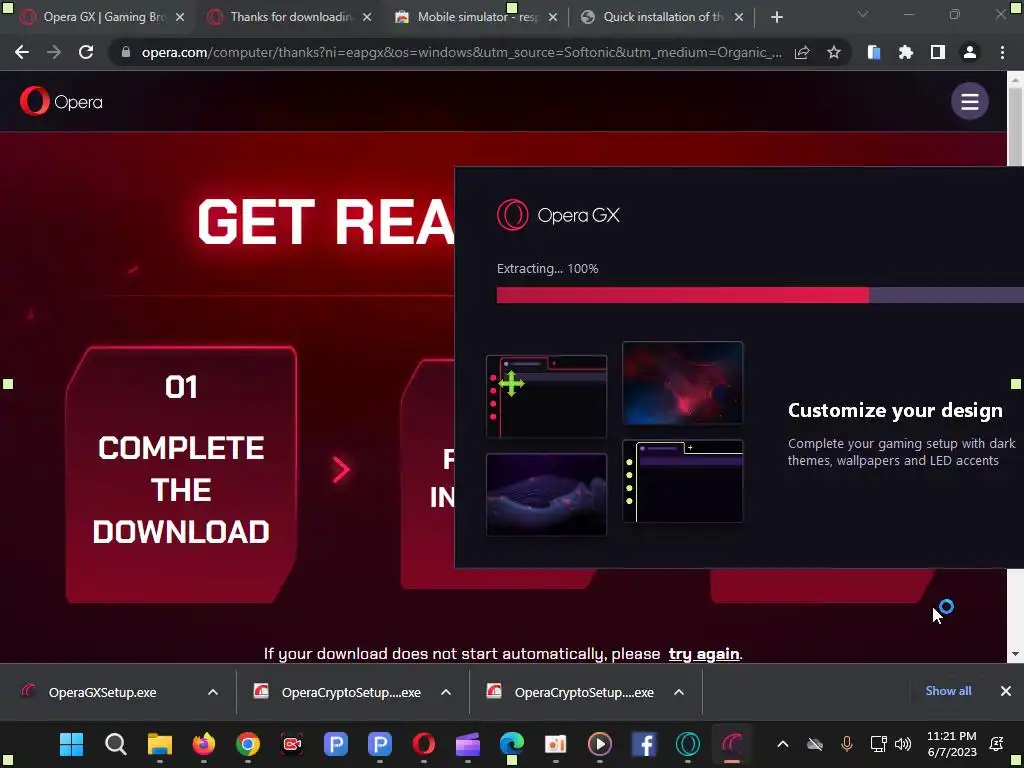Viewport: 1024px width, 768px height.
Task: Click the Opera logo in the page header
Action: point(61,101)
